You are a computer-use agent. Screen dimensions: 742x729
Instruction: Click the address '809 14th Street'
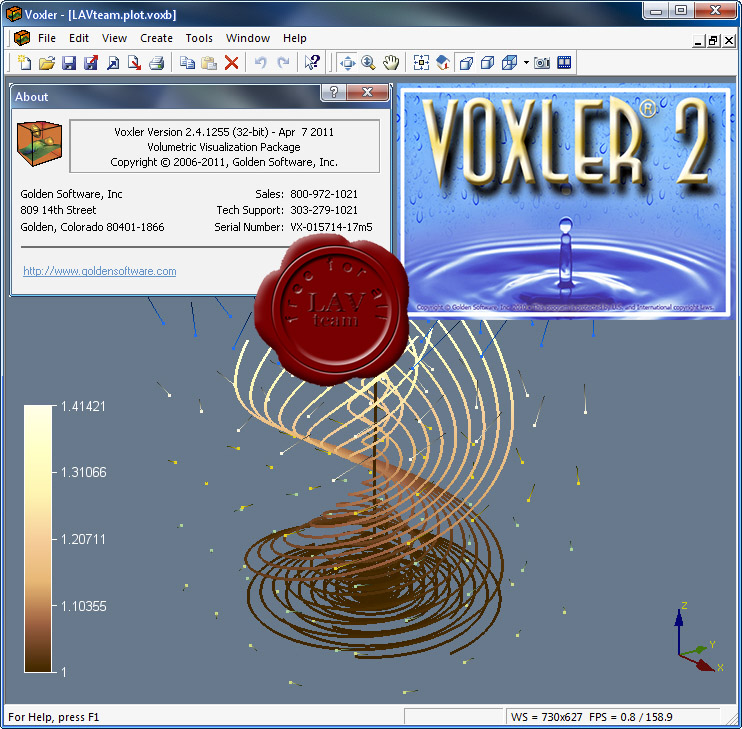tap(58, 210)
